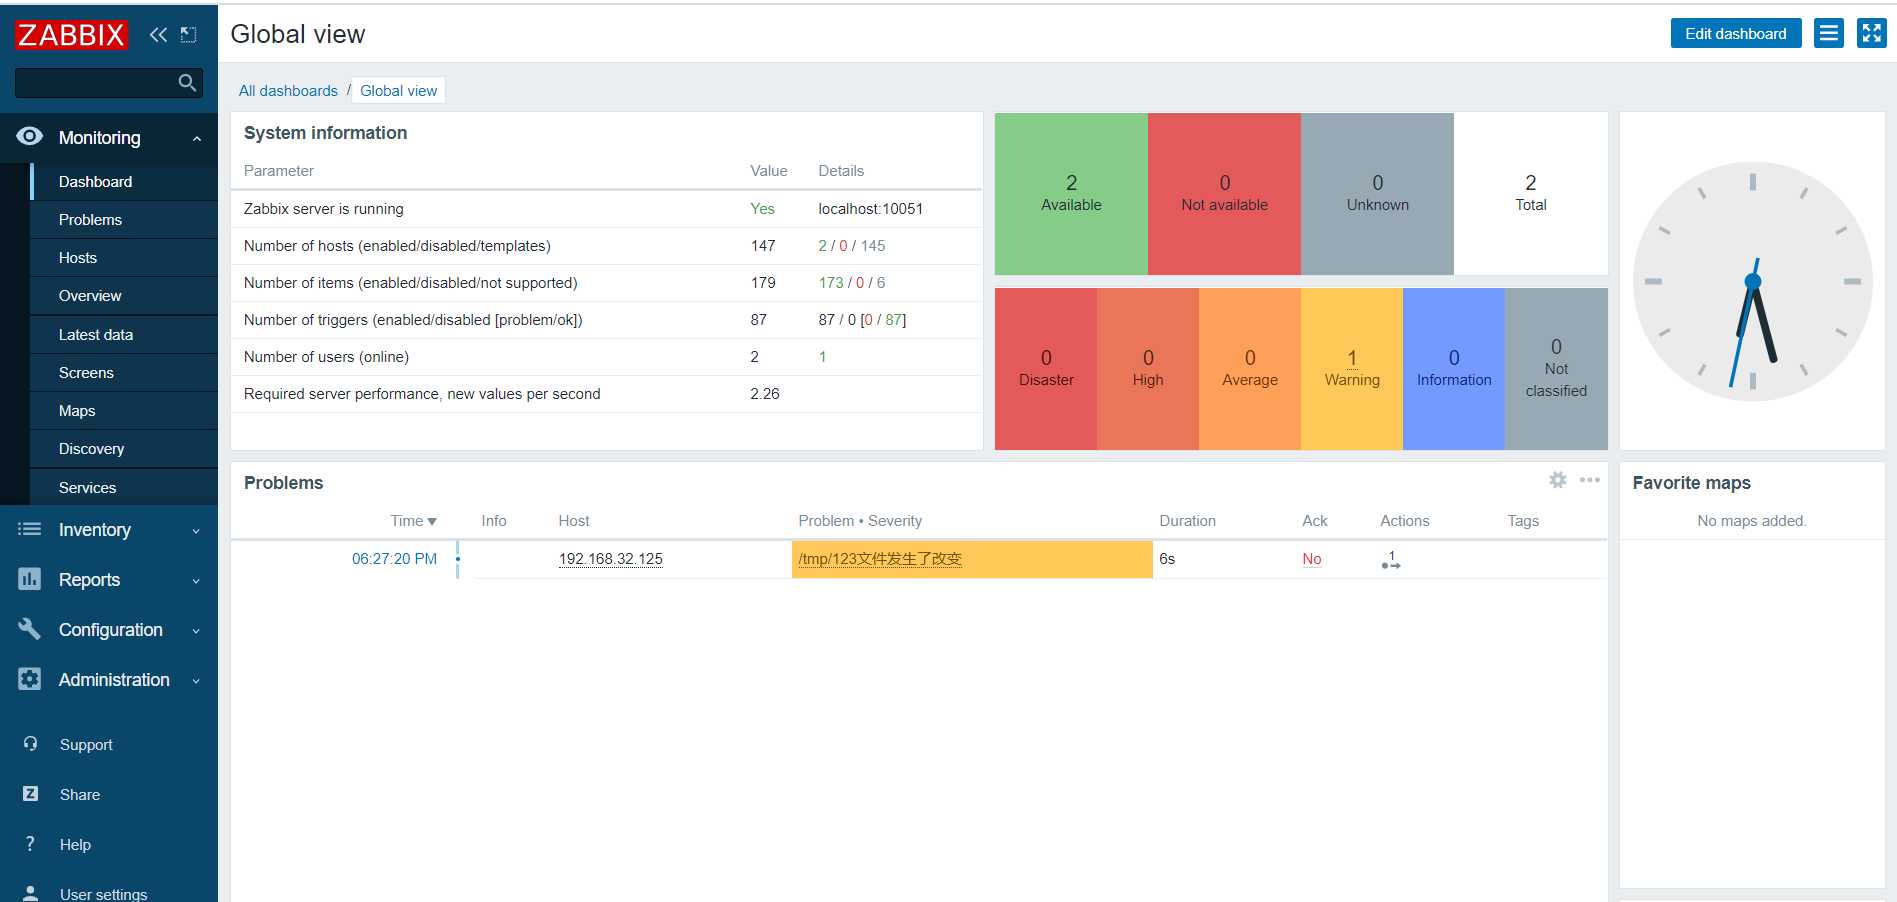Image resolution: width=1897 pixels, height=902 pixels.
Task: Hide the sidebar using the window icon
Action: tap(188, 35)
